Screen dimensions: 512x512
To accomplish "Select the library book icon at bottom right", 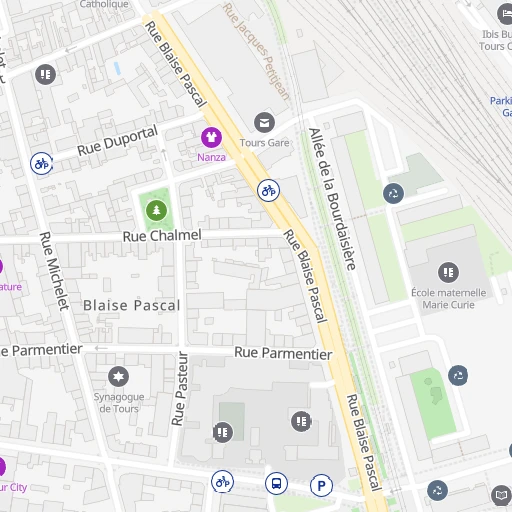I will point(501,495).
